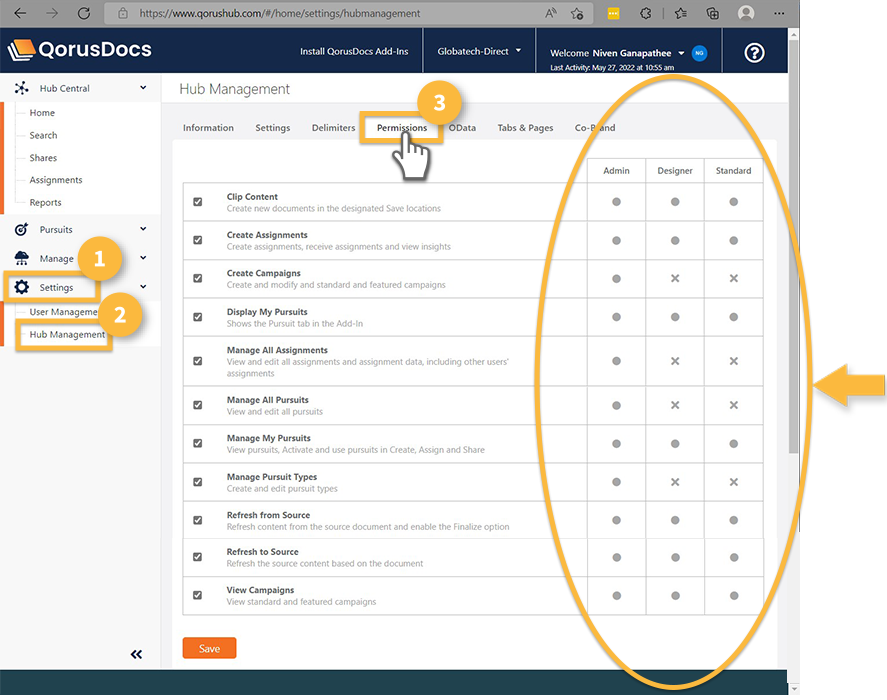
Task: Open the browser profile avatar
Action: [746, 13]
